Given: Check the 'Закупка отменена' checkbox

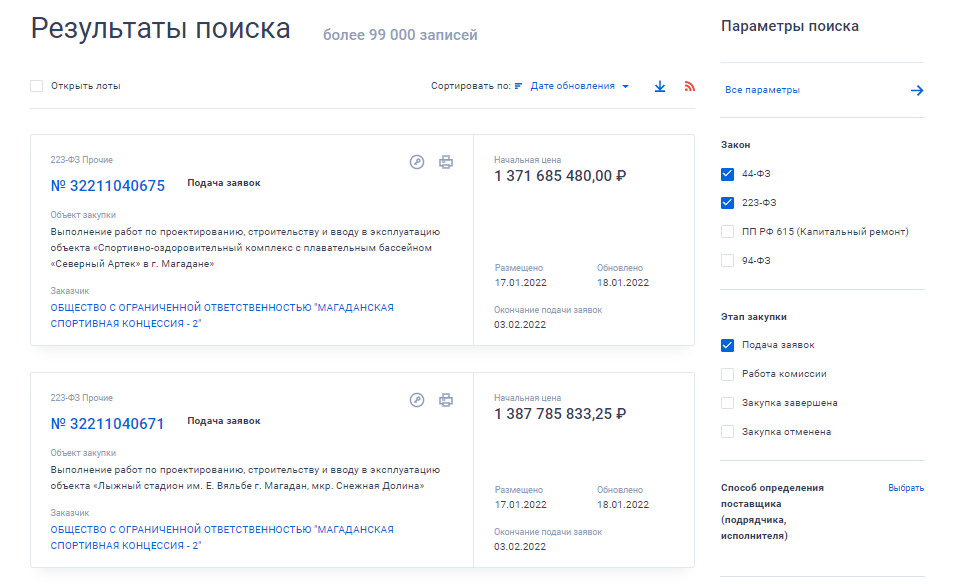Looking at the screenshot, I should [x=728, y=432].
